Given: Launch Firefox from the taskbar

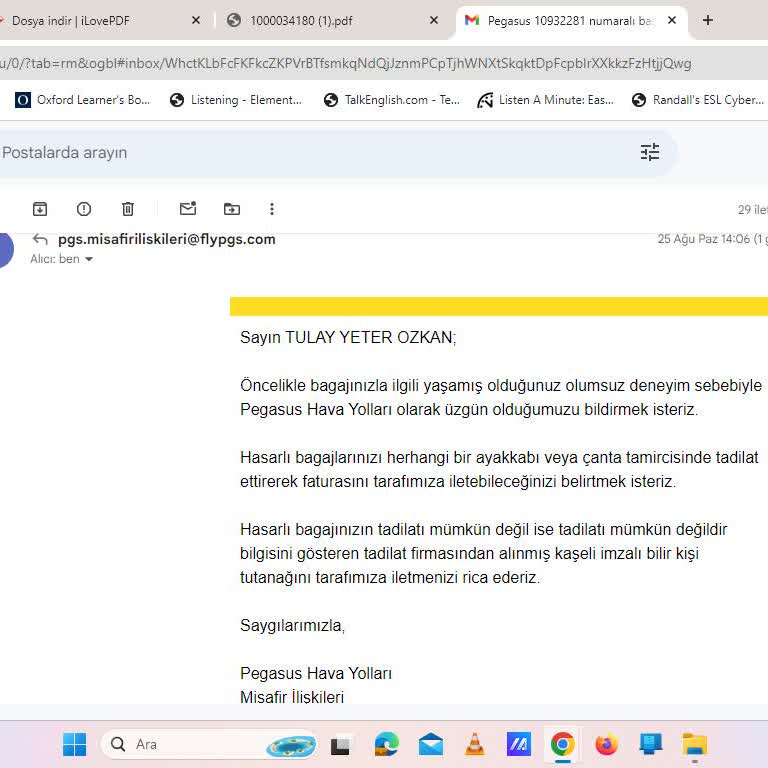Looking at the screenshot, I should click(x=606, y=744).
